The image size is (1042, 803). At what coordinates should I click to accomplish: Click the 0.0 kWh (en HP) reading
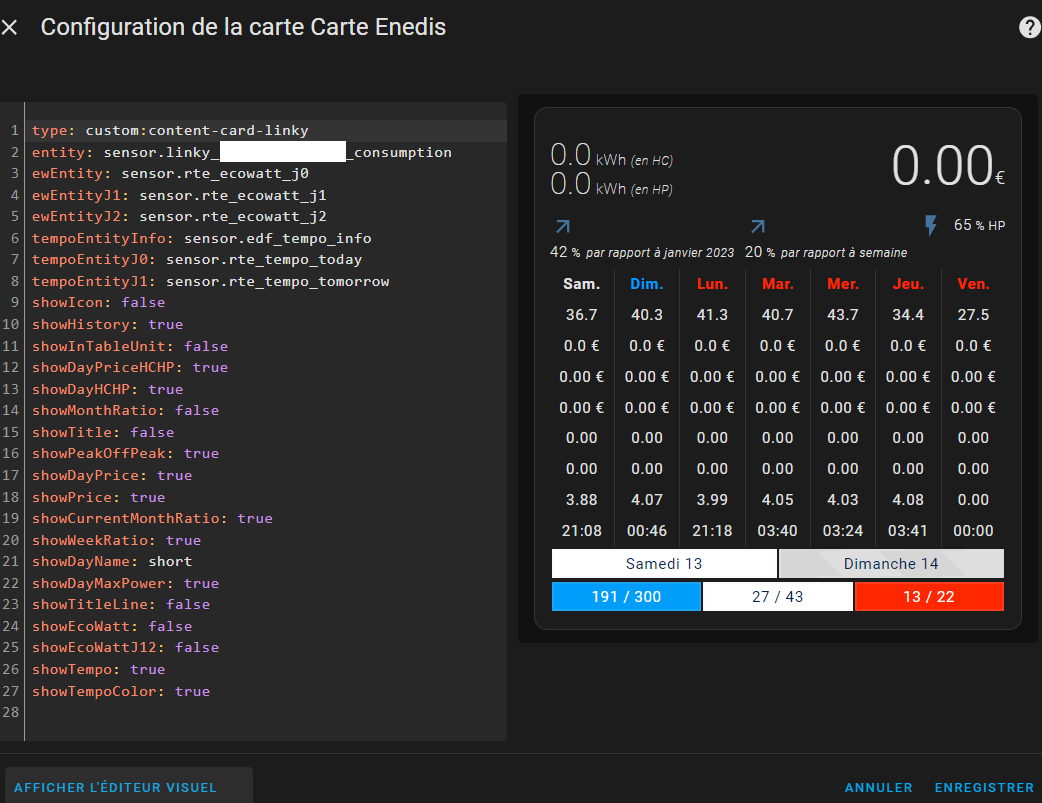611,184
